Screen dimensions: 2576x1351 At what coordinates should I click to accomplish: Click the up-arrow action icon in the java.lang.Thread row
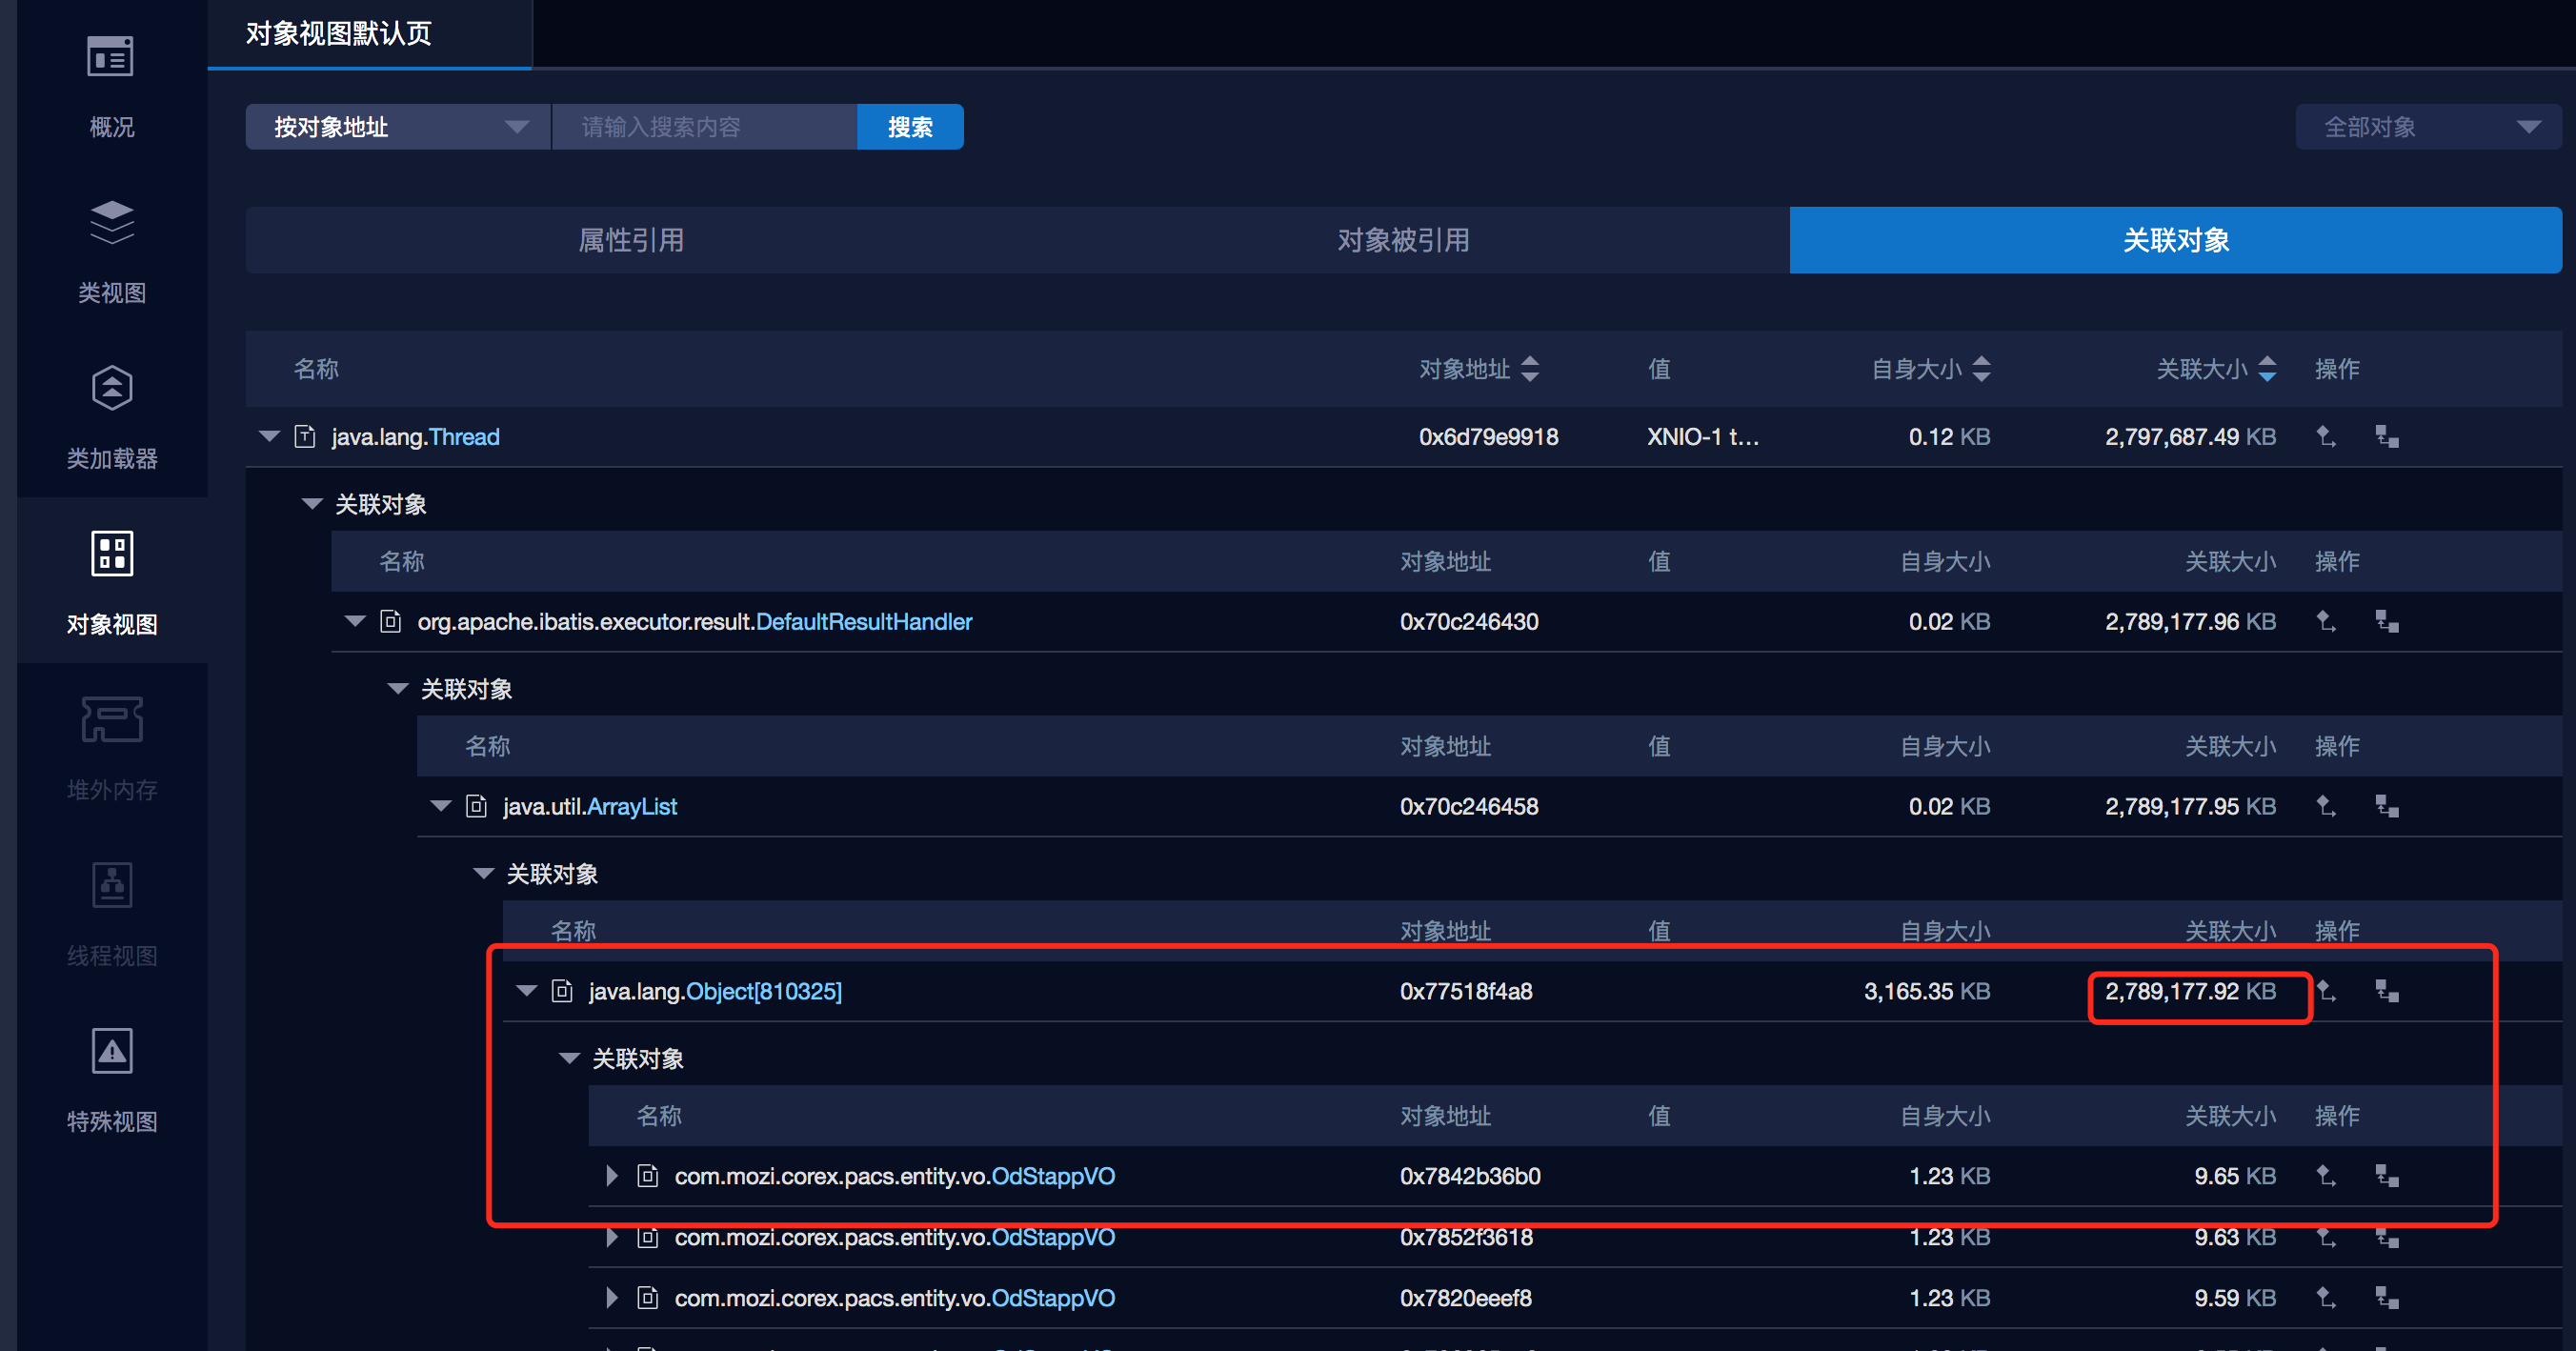pyautogui.click(x=2326, y=436)
